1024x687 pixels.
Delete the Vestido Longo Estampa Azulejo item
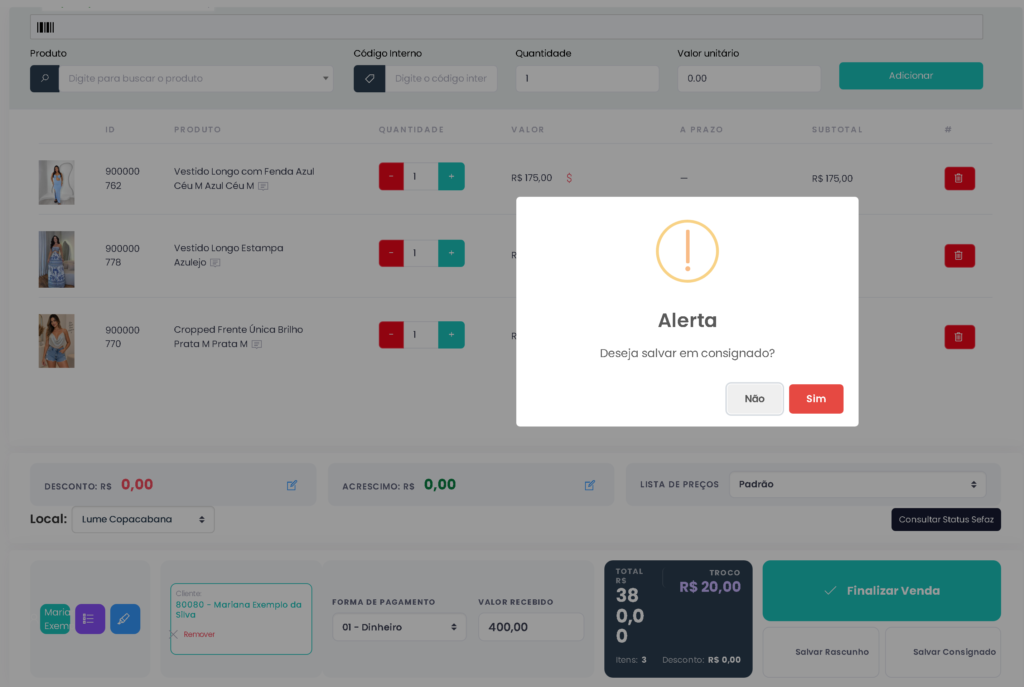click(x=959, y=255)
